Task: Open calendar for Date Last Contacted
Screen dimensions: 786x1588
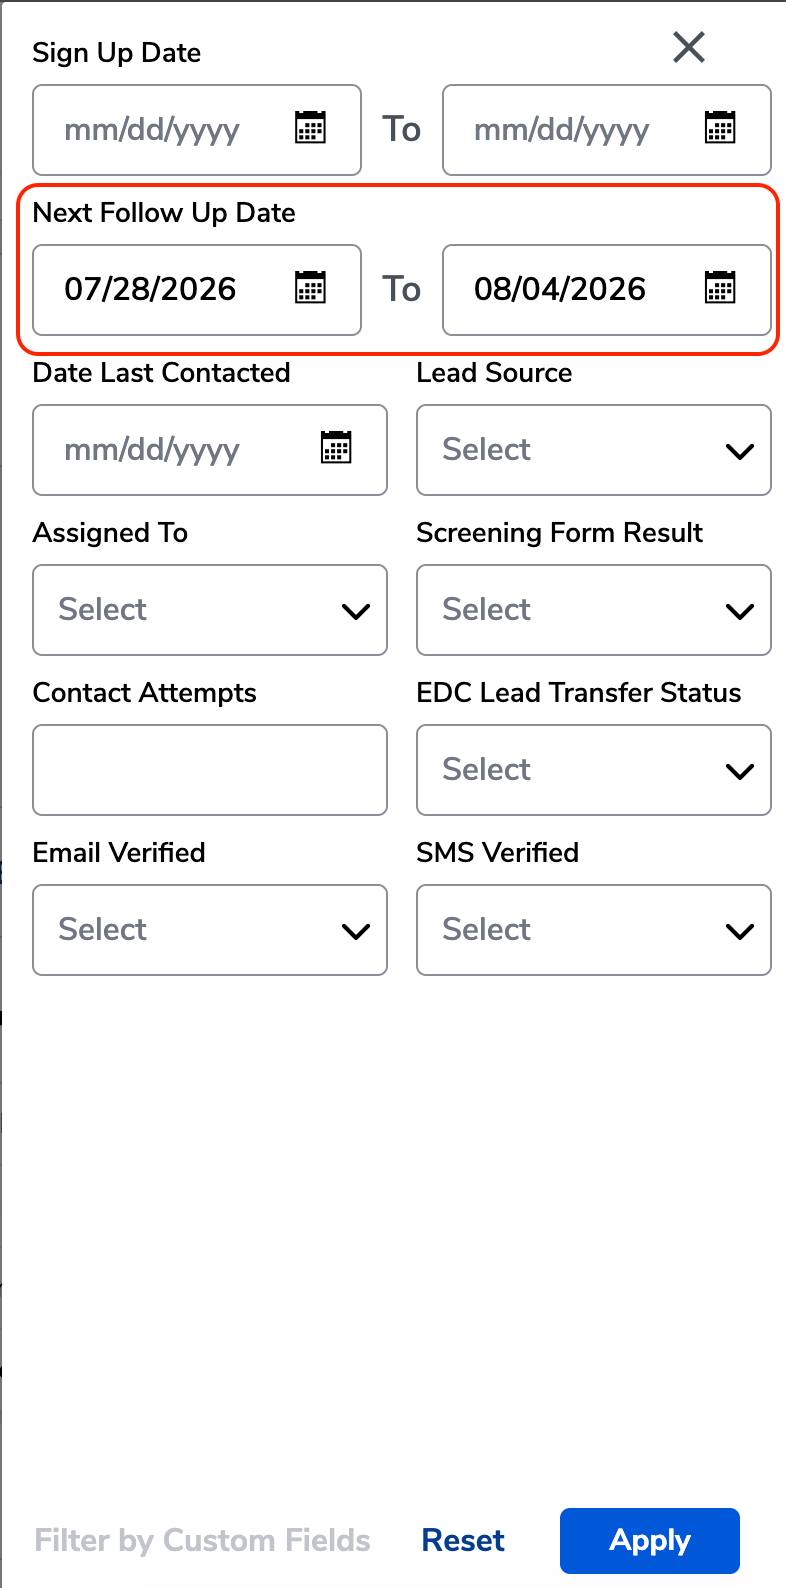Action: 336,448
